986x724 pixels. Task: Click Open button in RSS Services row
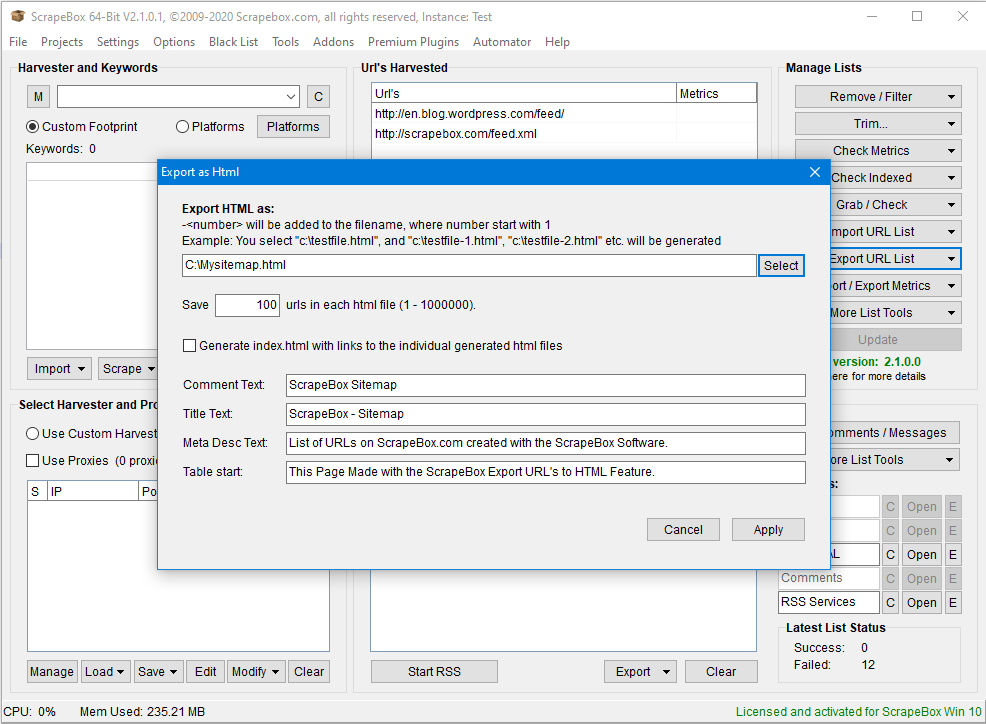[921, 603]
